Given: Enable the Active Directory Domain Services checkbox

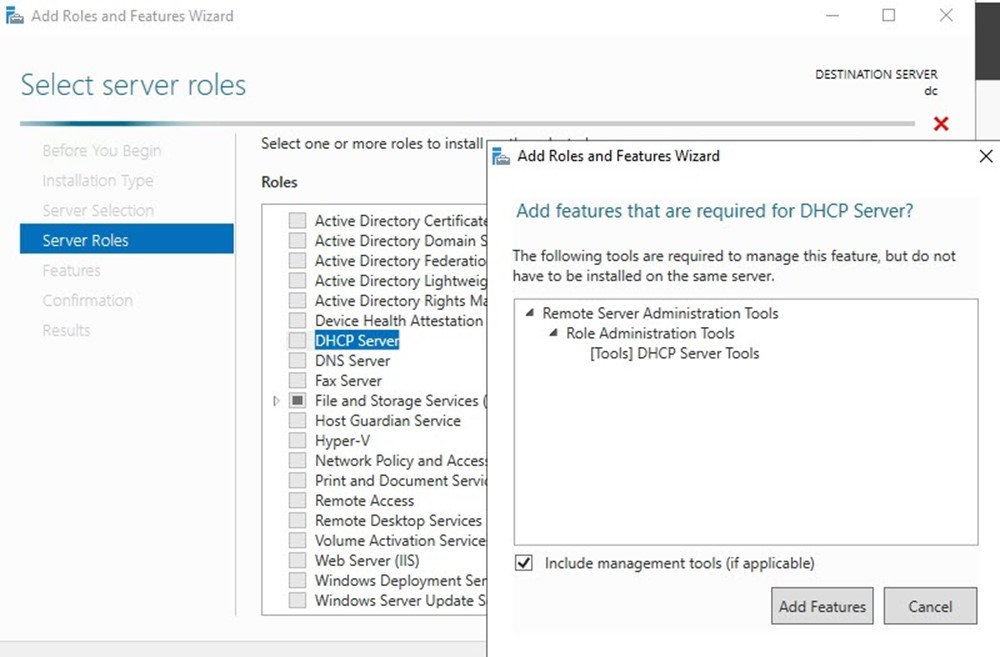Looking at the screenshot, I should [x=297, y=240].
